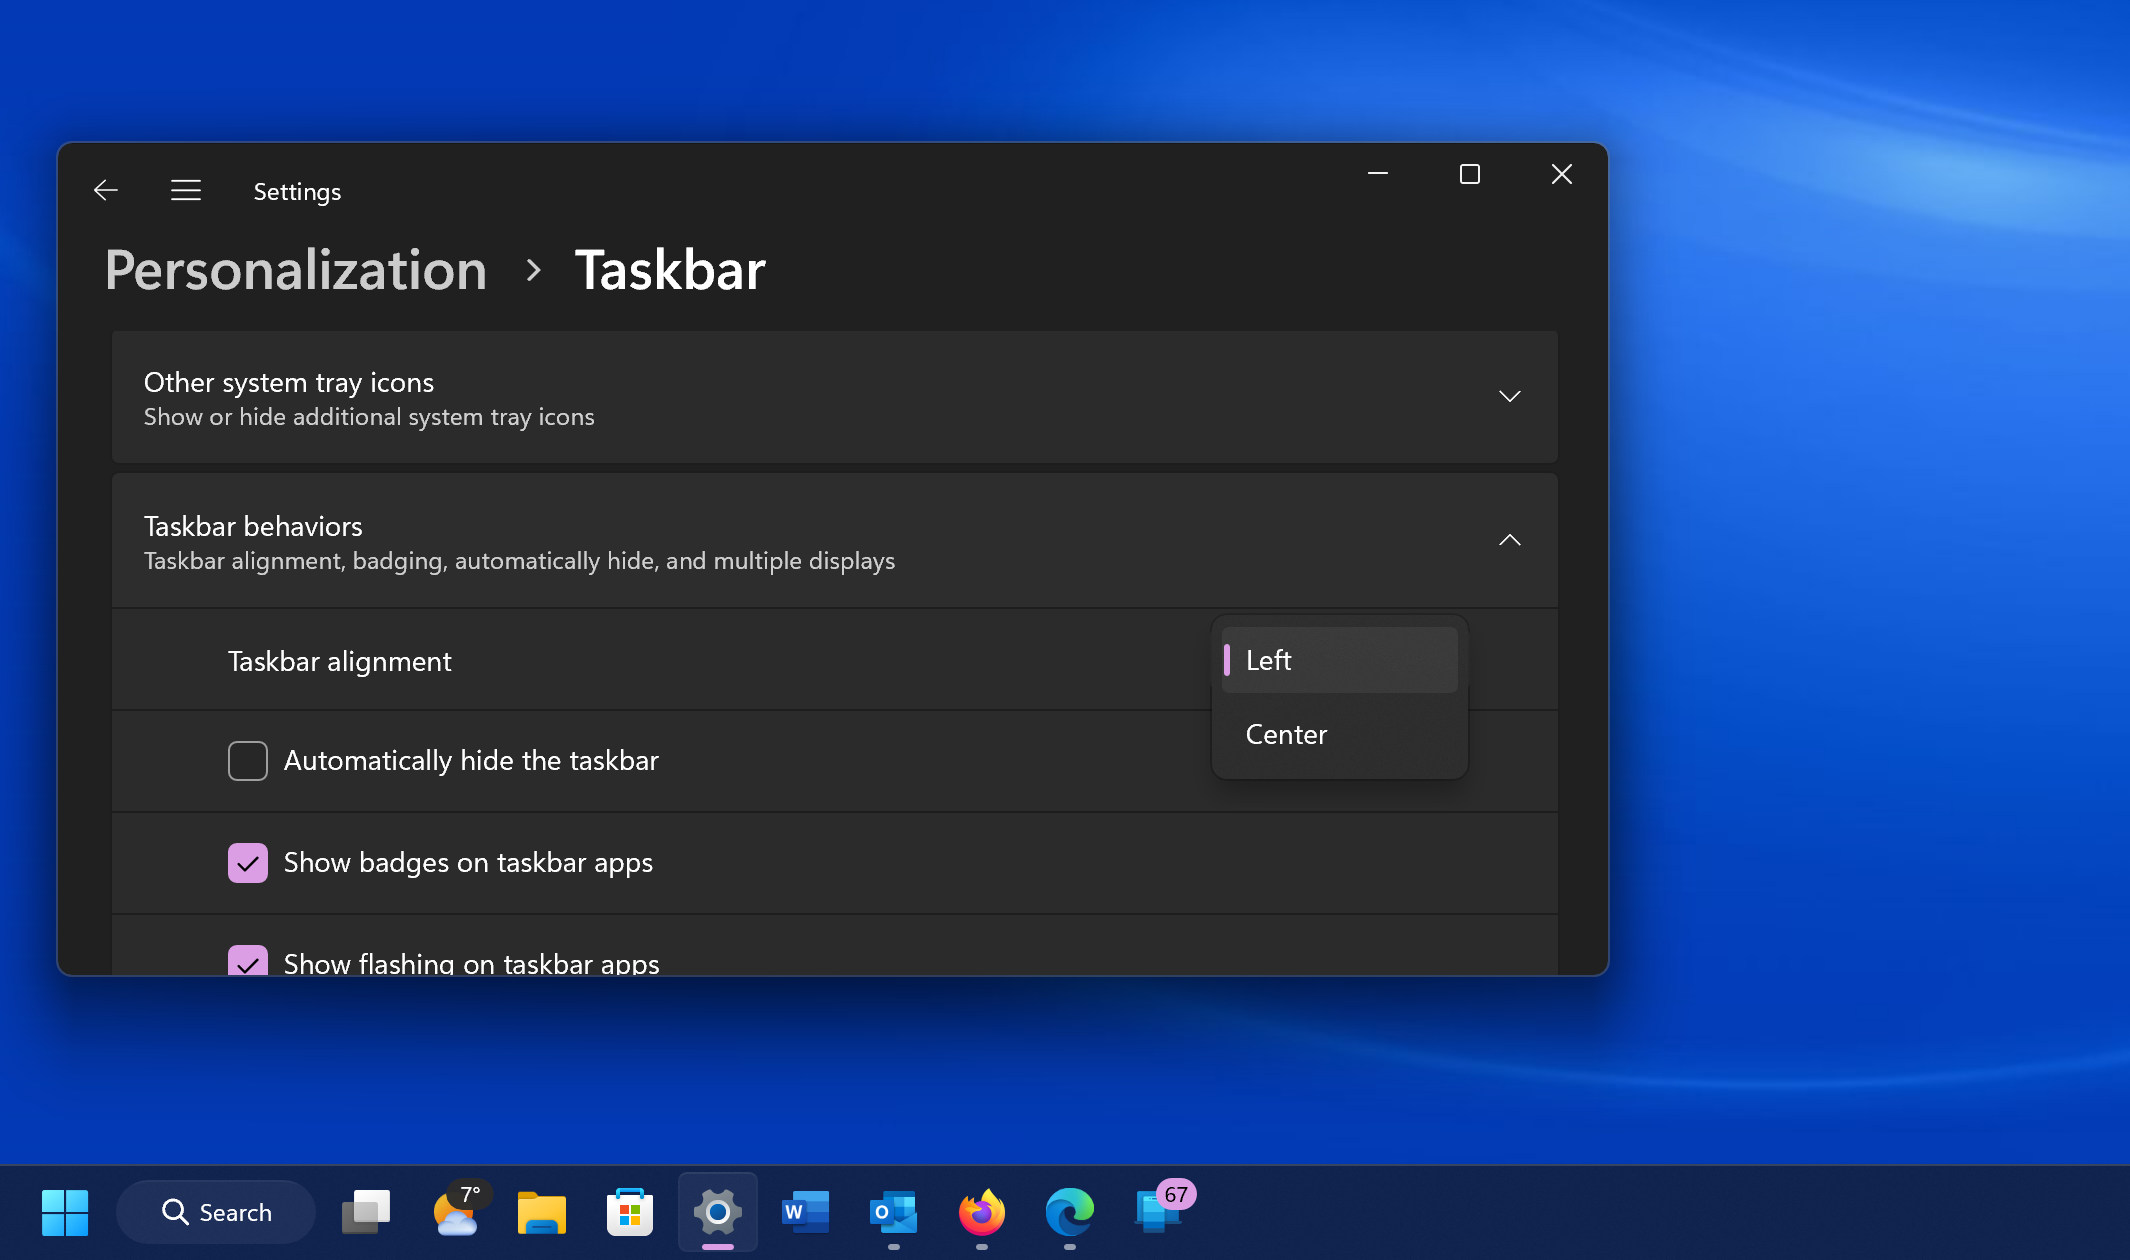The width and height of the screenshot is (2130, 1260).
Task: Collapse the Taskbar behaviors section
Action: 1510,540
